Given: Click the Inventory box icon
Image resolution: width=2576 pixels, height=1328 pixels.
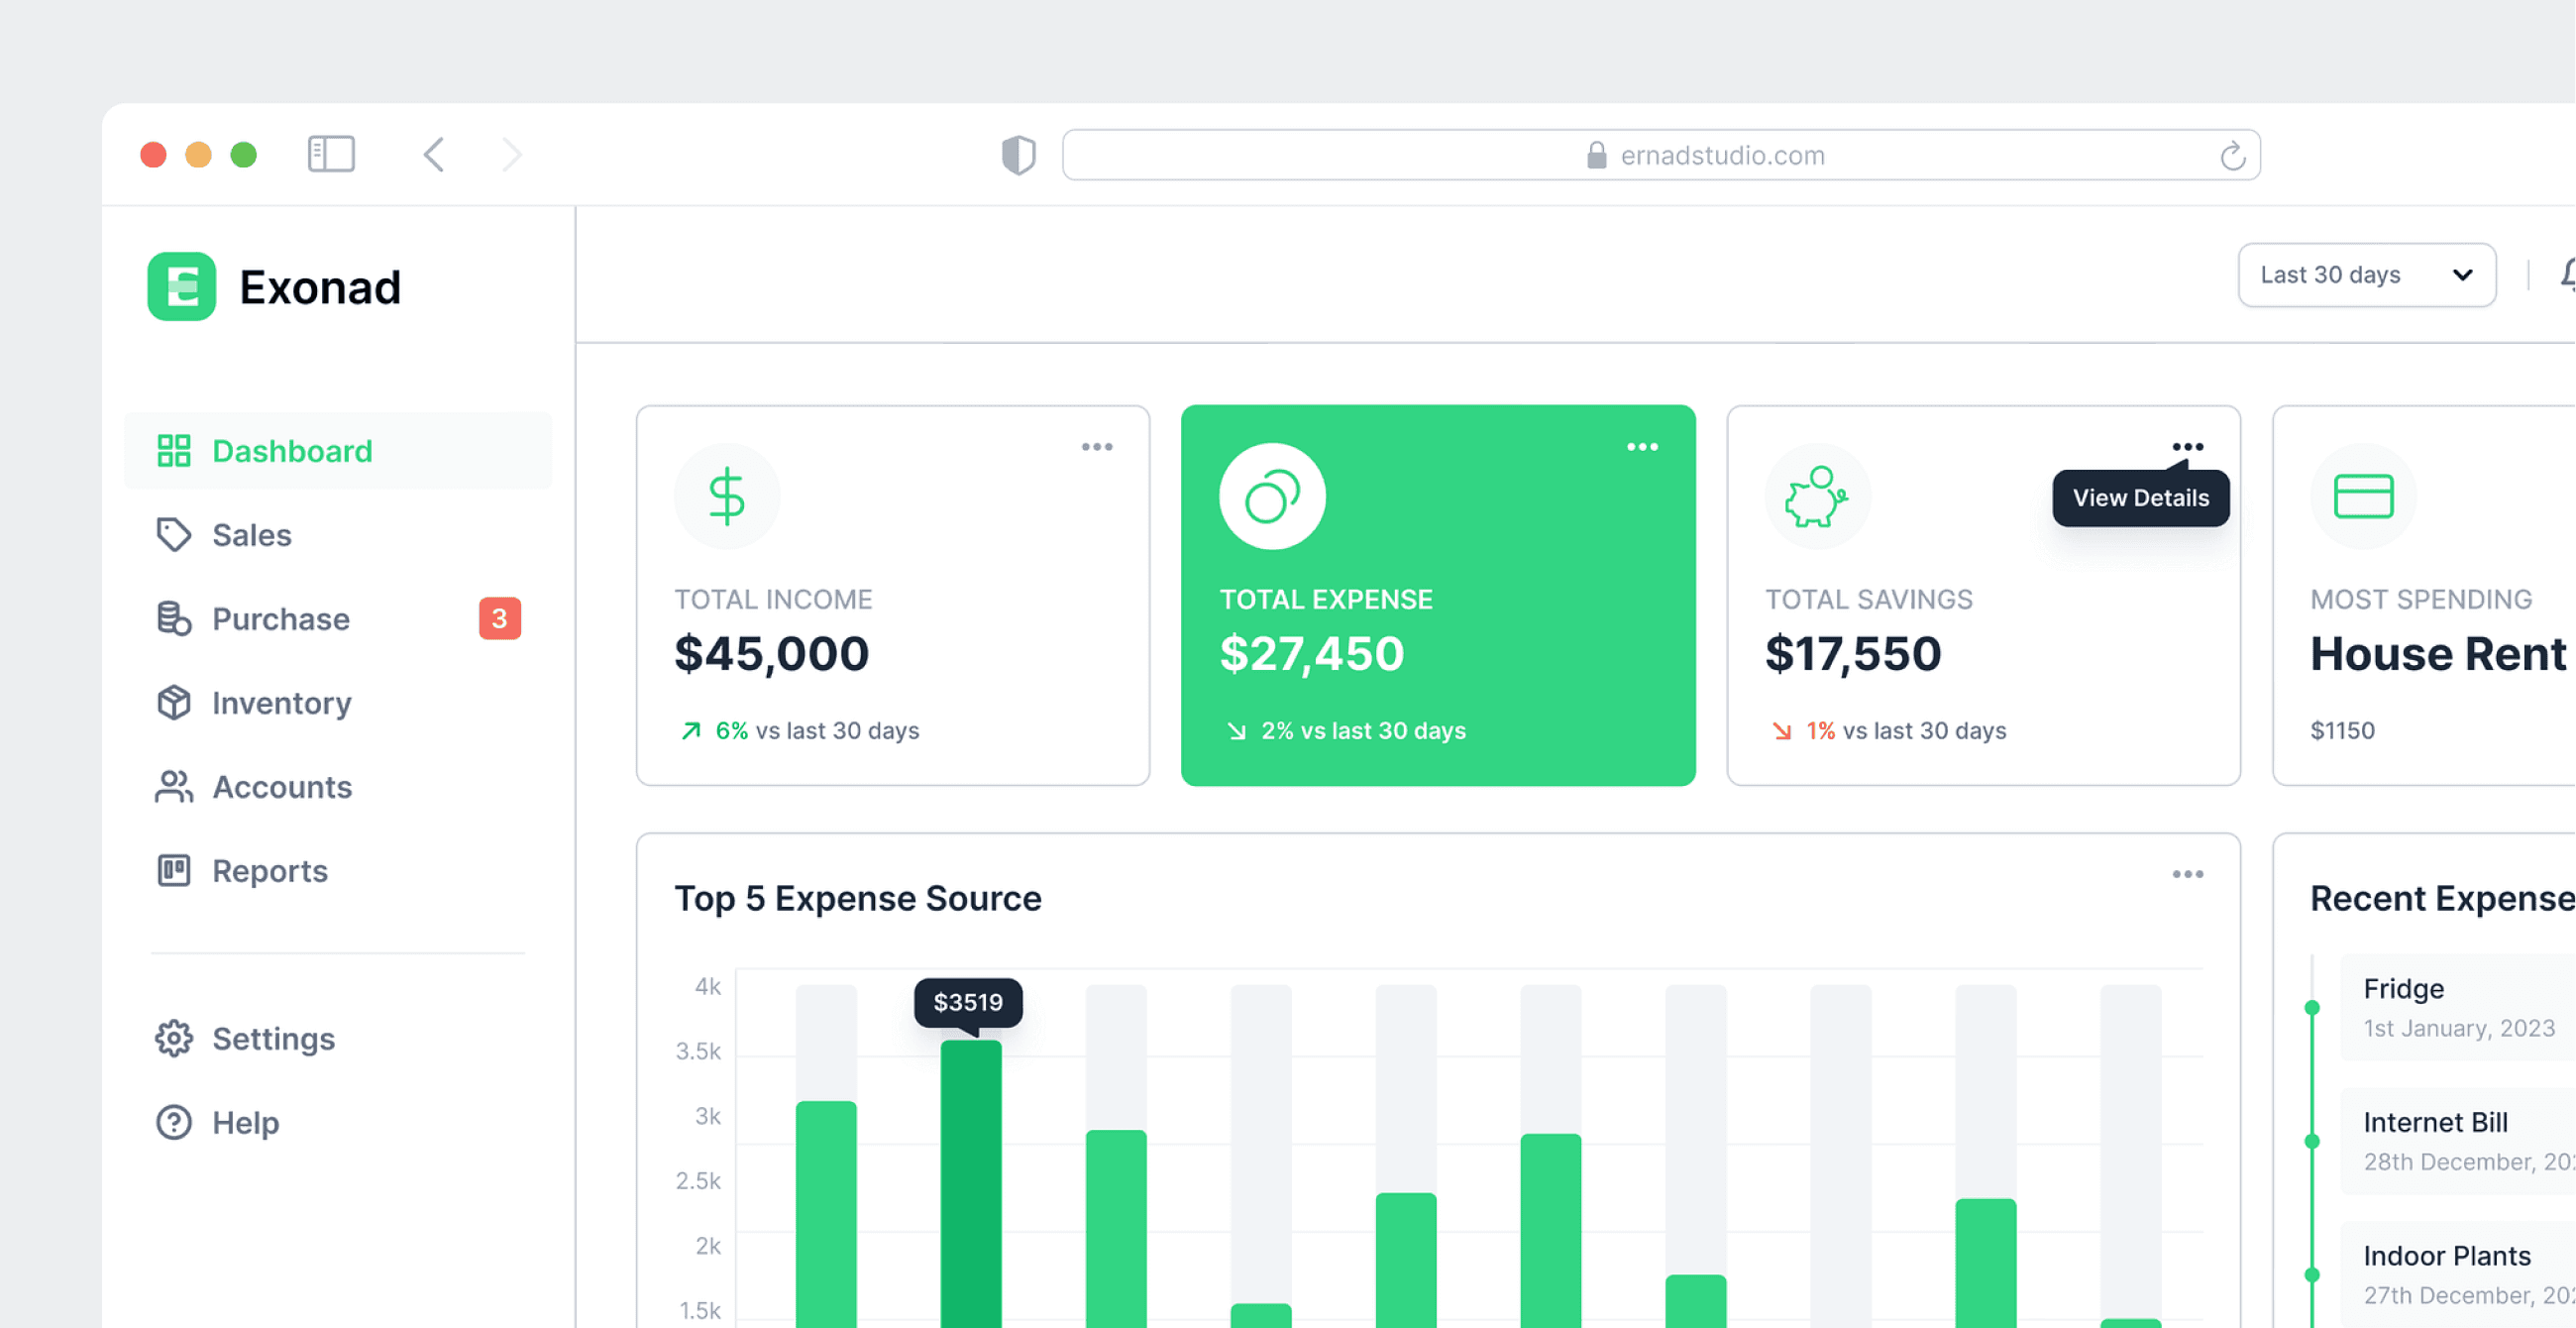Looking at the screenshot, I should tap(174, 703).
